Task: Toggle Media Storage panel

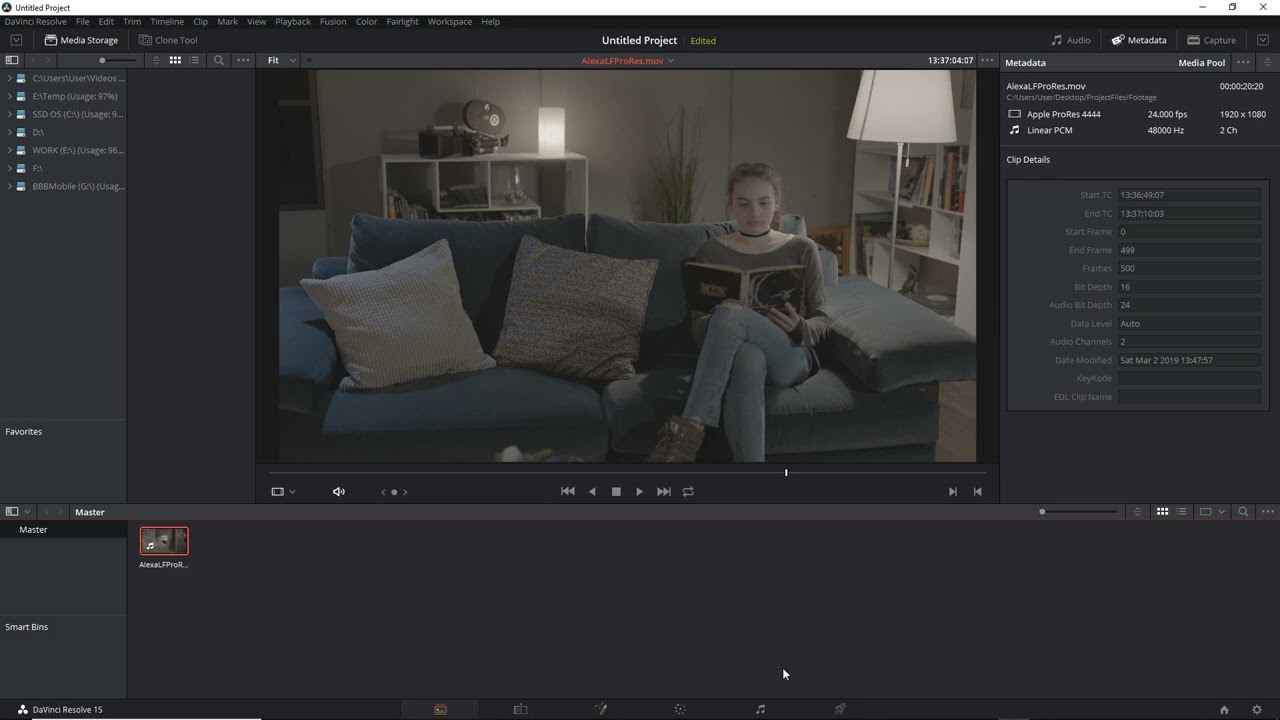Action: click(81, 40)
